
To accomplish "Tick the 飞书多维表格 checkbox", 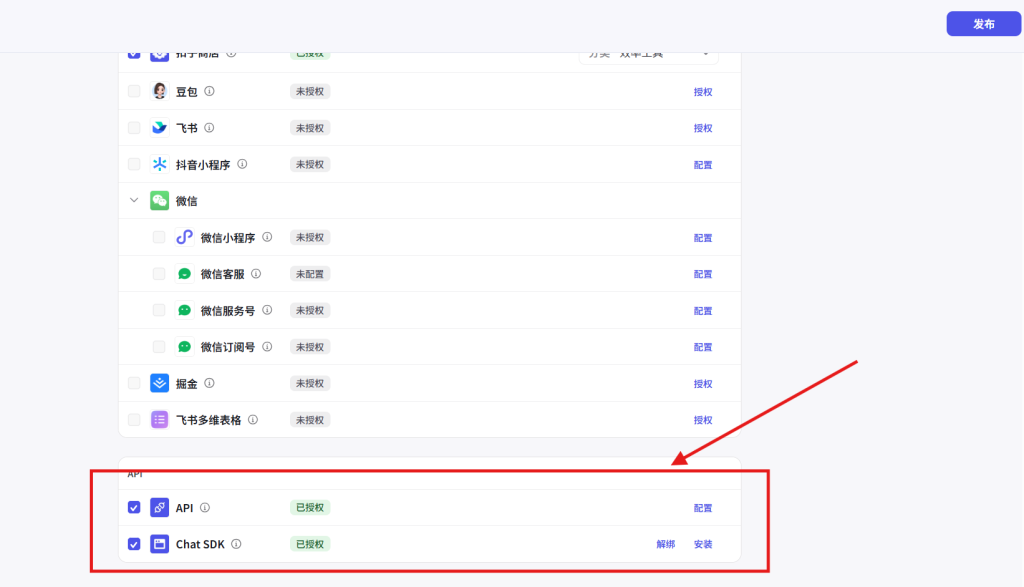I will pyautogui.click(x=134, y=420).
